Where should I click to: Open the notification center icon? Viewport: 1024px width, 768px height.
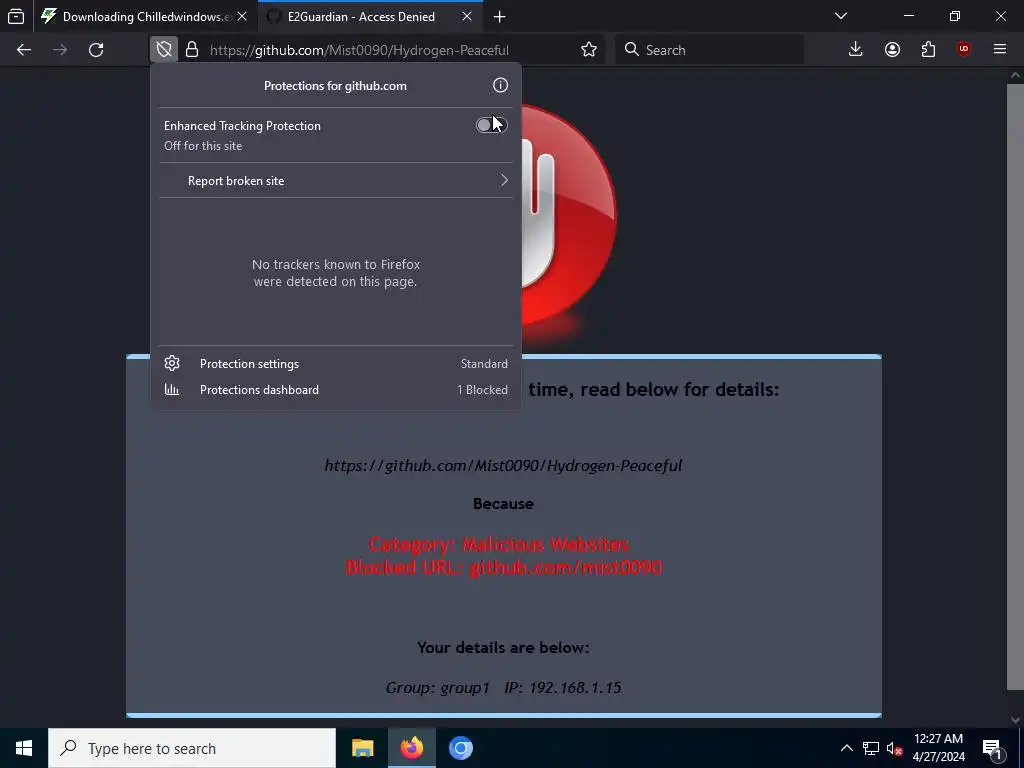coord(992,748)
